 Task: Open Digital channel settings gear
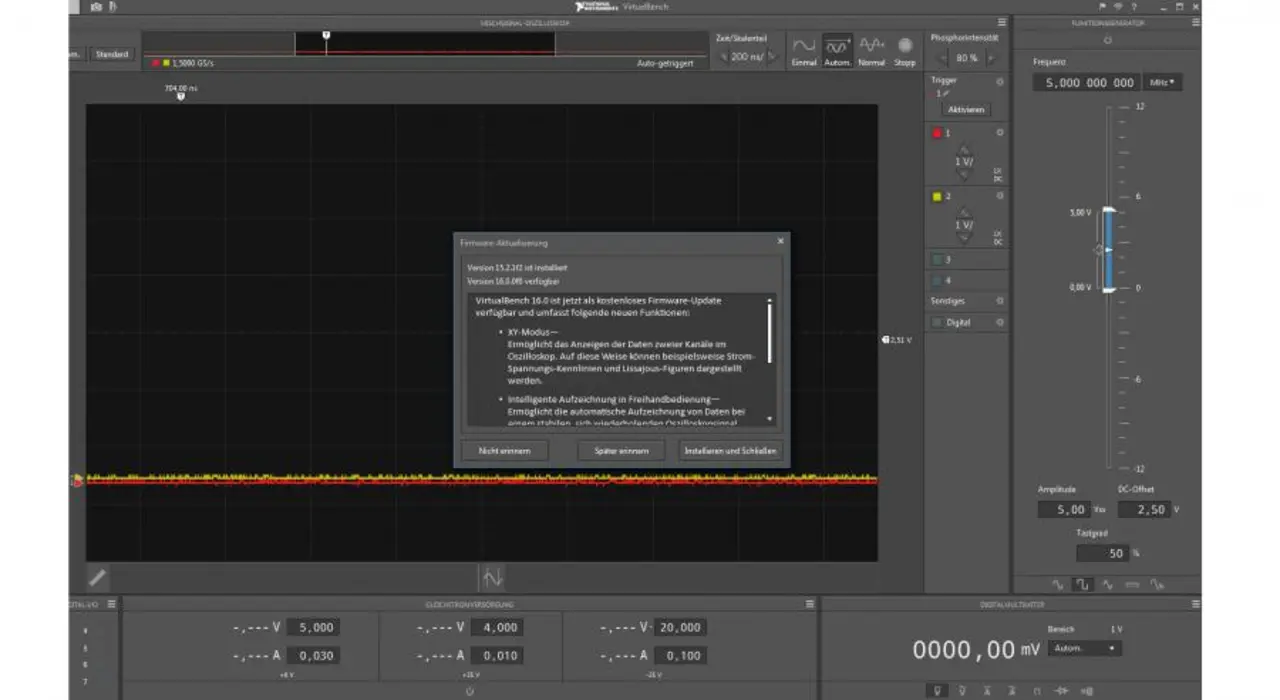pyautogui.click(x=1000, y=322)
